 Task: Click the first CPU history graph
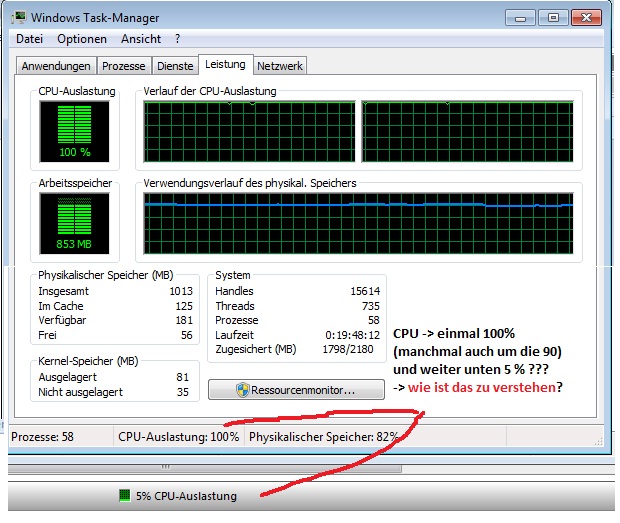(x=249, y=131)
